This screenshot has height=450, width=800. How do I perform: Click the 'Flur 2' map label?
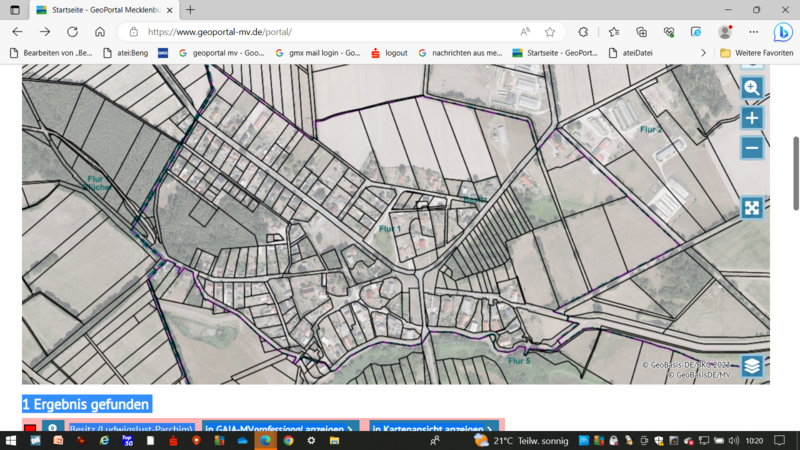click(x=651, y=130)
